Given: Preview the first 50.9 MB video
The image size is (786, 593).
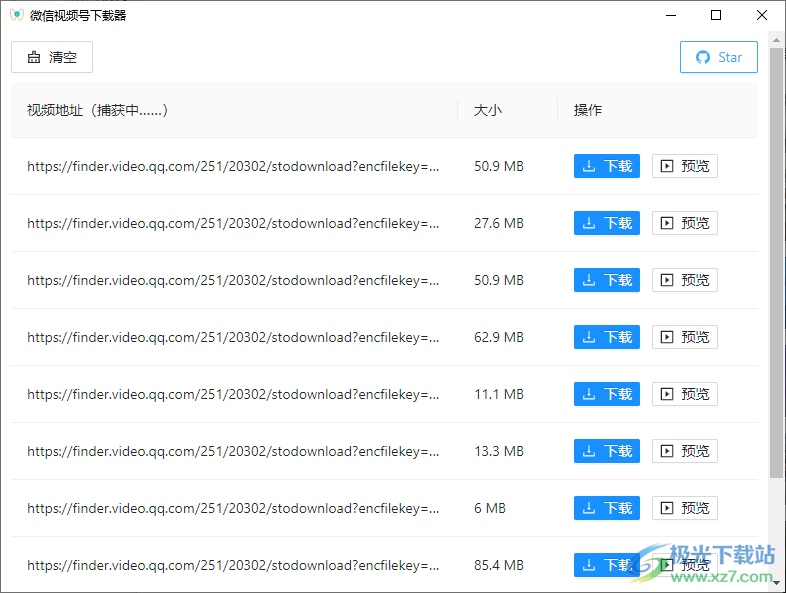Looking at the screenshot, I should 684,166.
